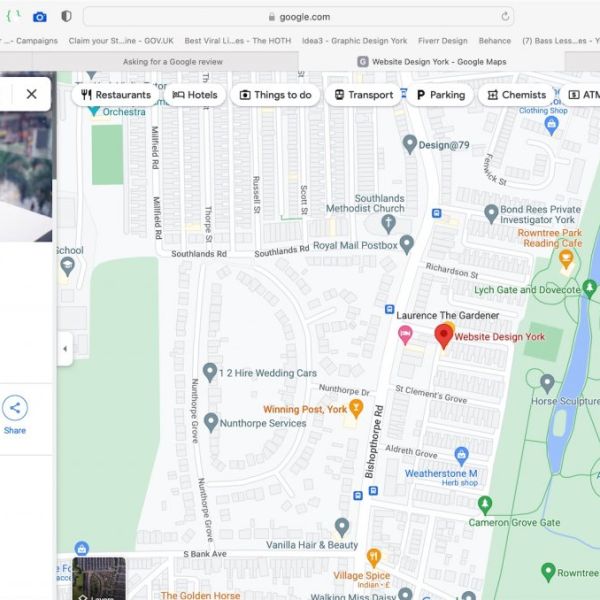Open Best Viral Li...es - The HOTH bookmark
This screenshot has height=600, width=600.
tap(238, 41)
